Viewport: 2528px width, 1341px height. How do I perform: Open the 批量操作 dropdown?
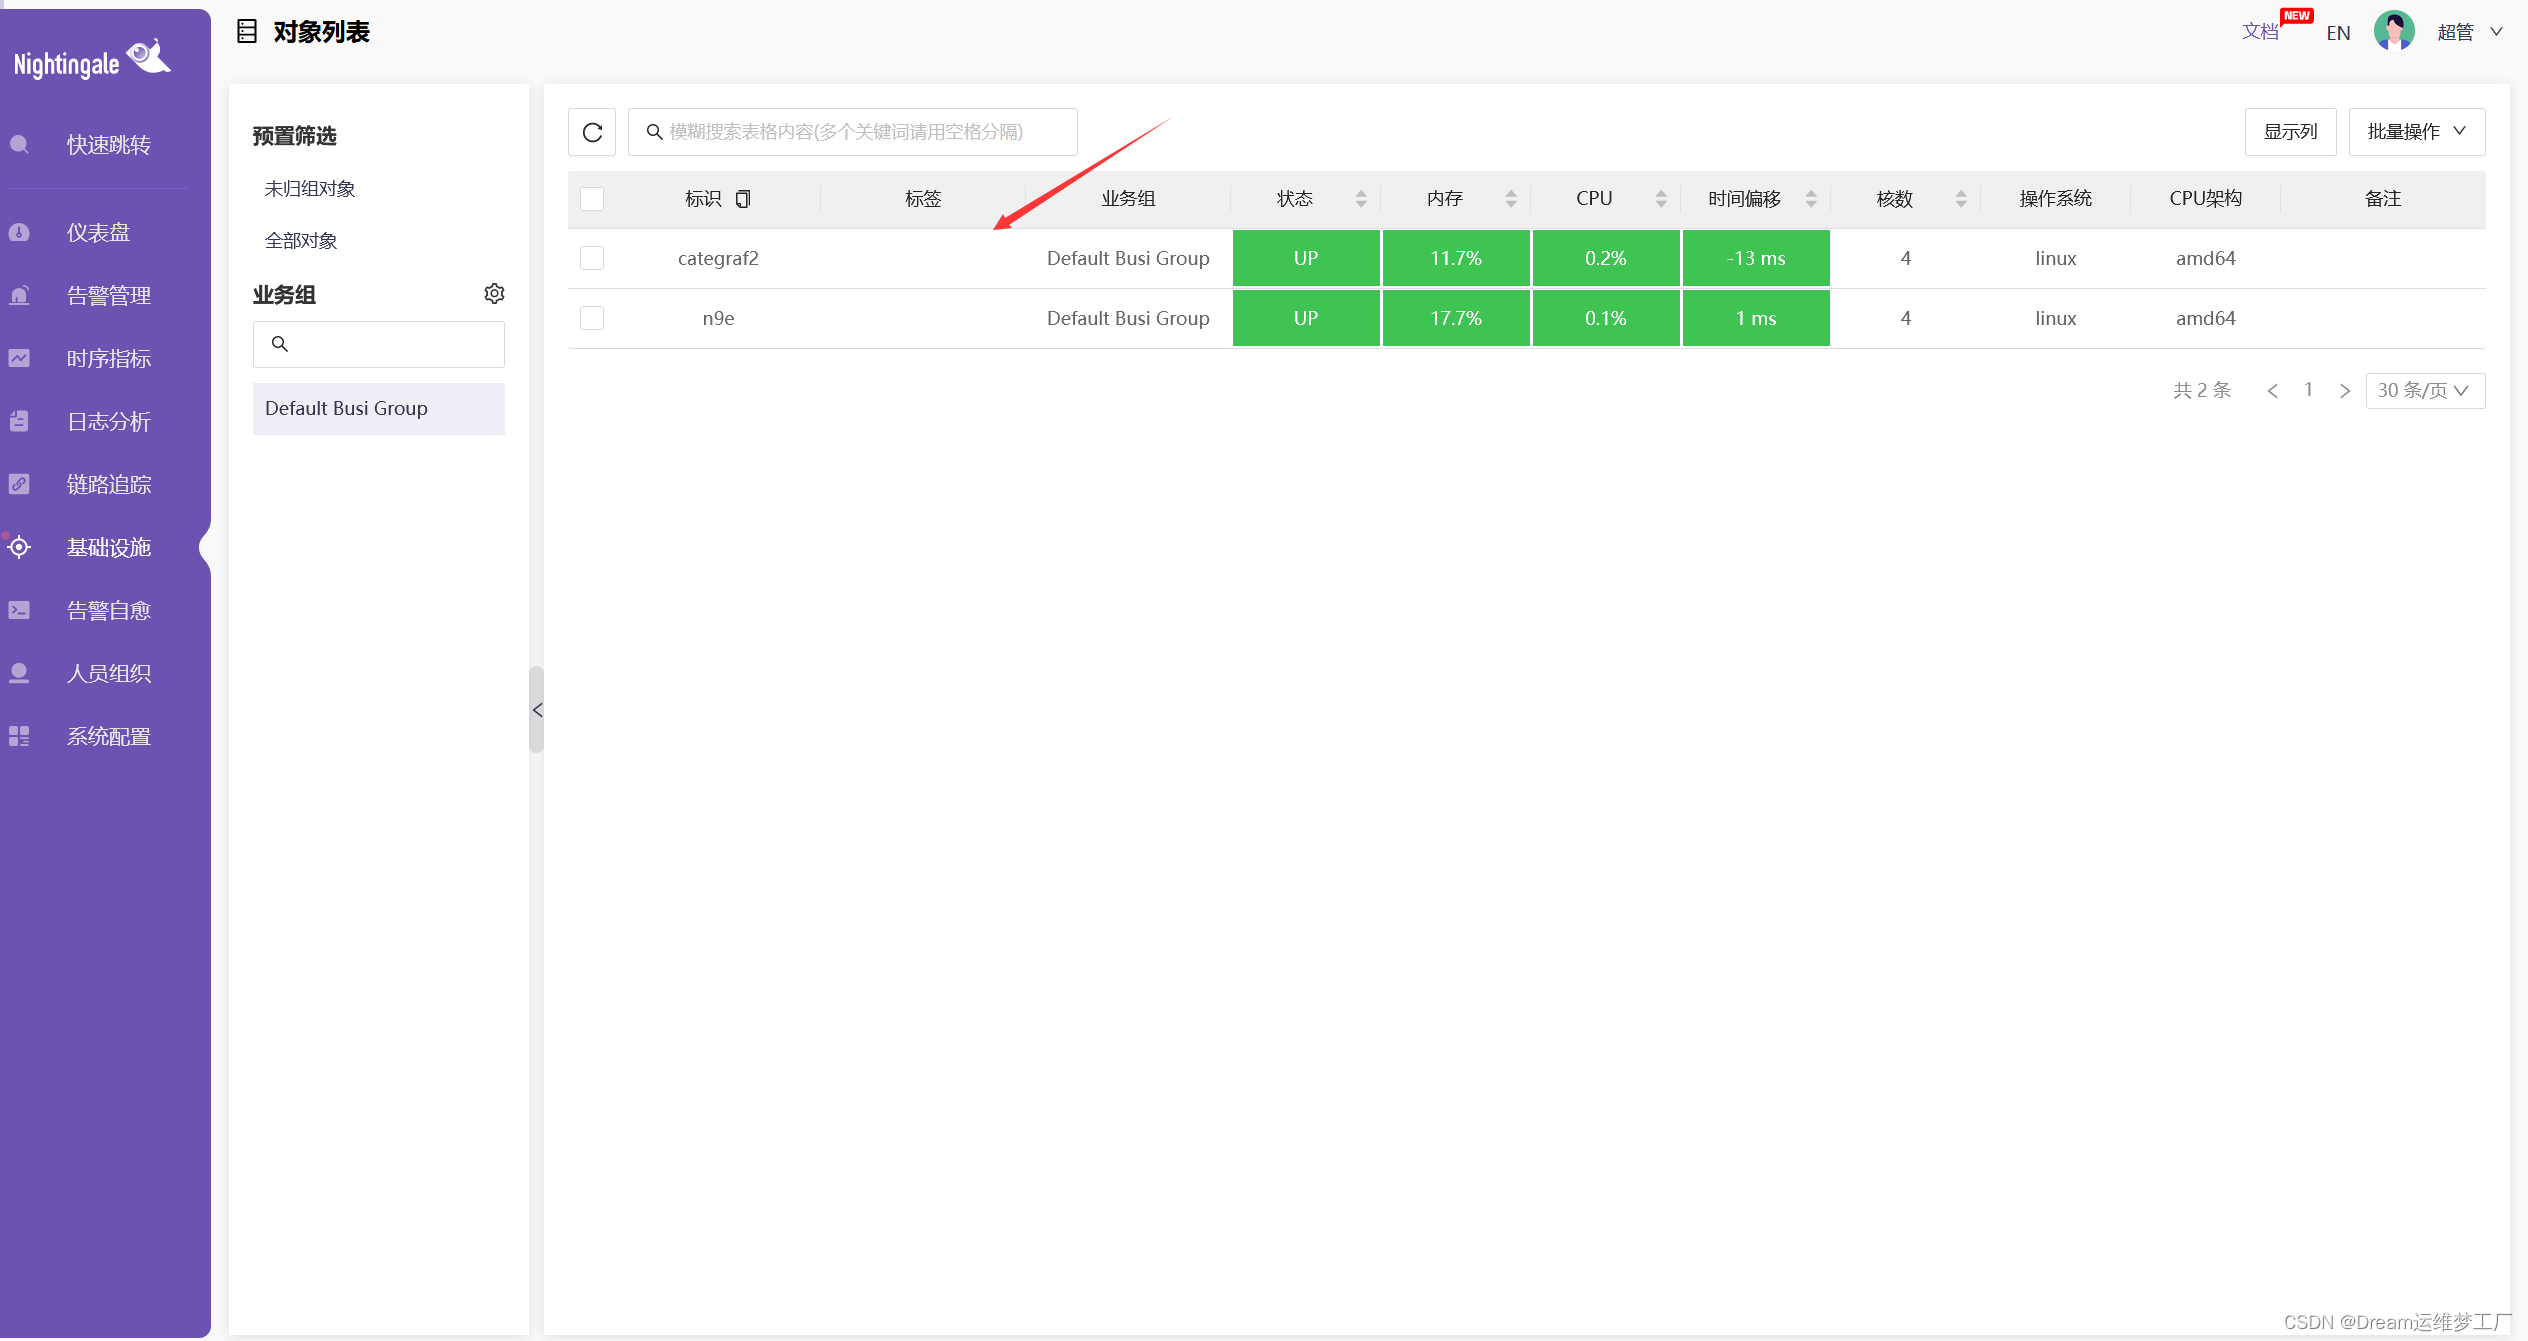pyautogui.click(x=2416, y=132)
